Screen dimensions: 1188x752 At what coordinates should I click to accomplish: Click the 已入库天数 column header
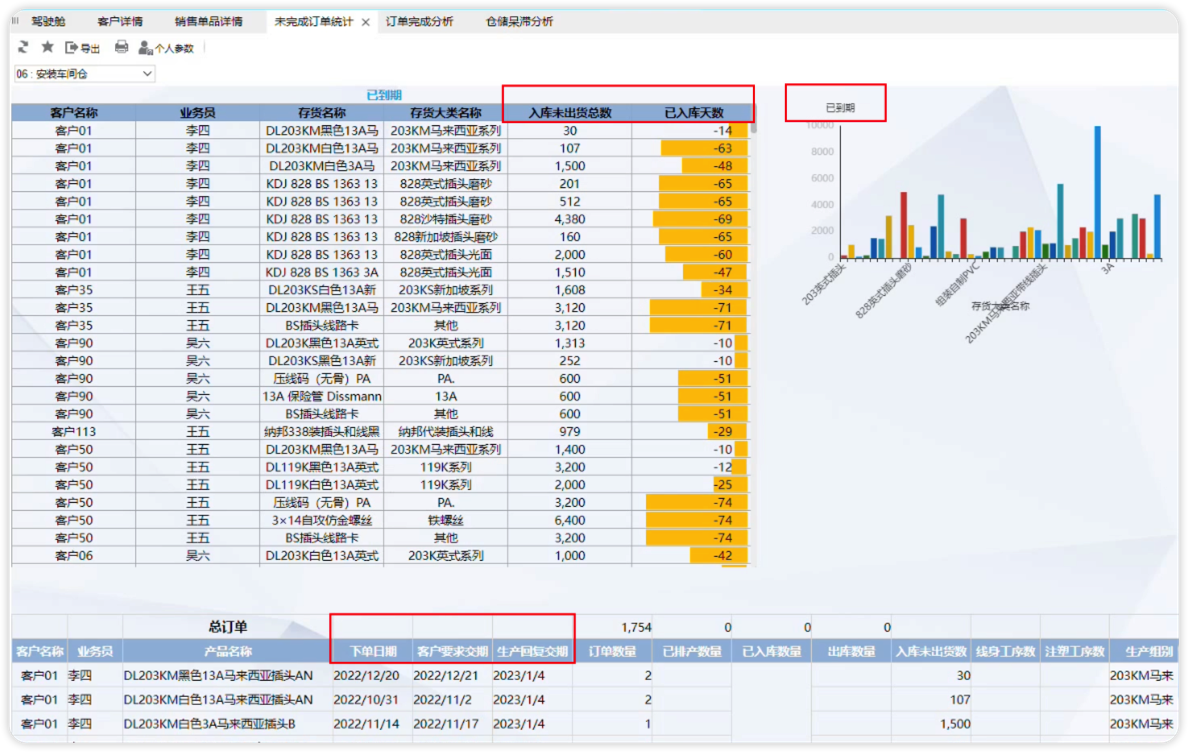[x=693, y=112]
